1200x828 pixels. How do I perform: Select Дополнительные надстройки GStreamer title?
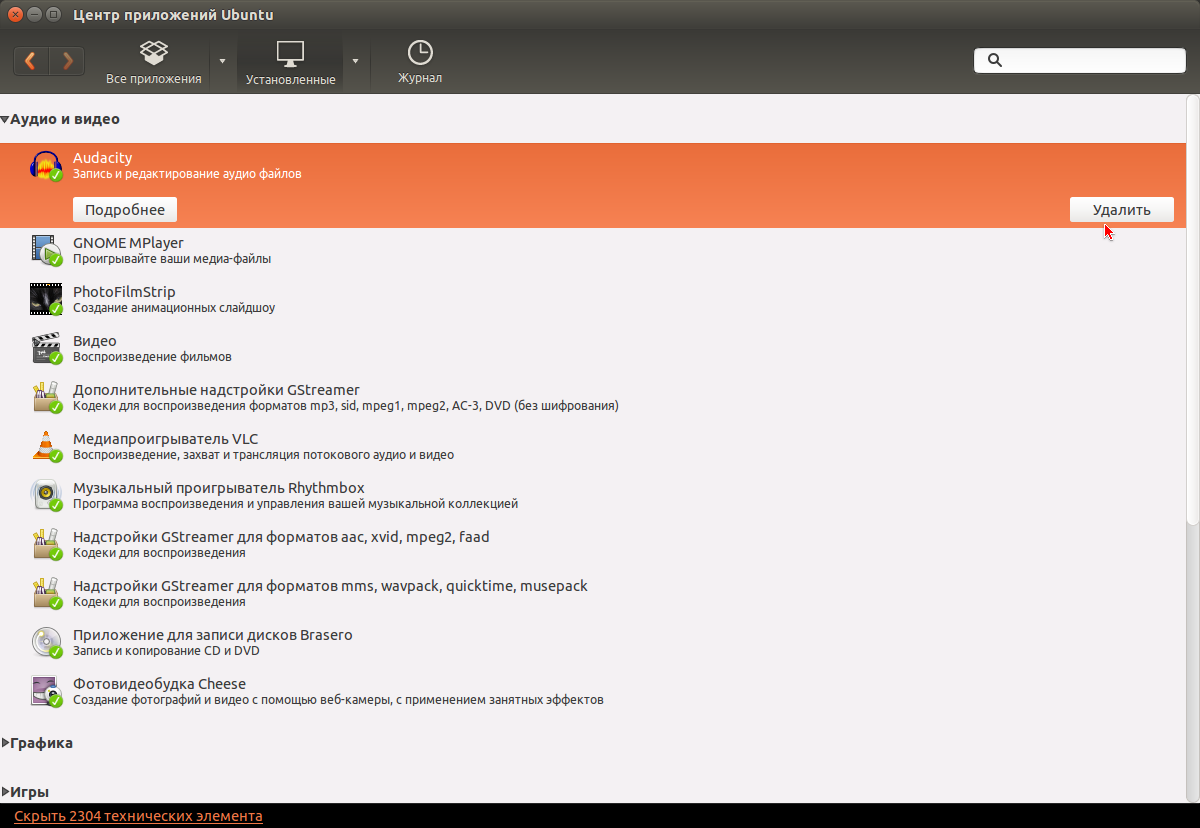pos(216,390)
